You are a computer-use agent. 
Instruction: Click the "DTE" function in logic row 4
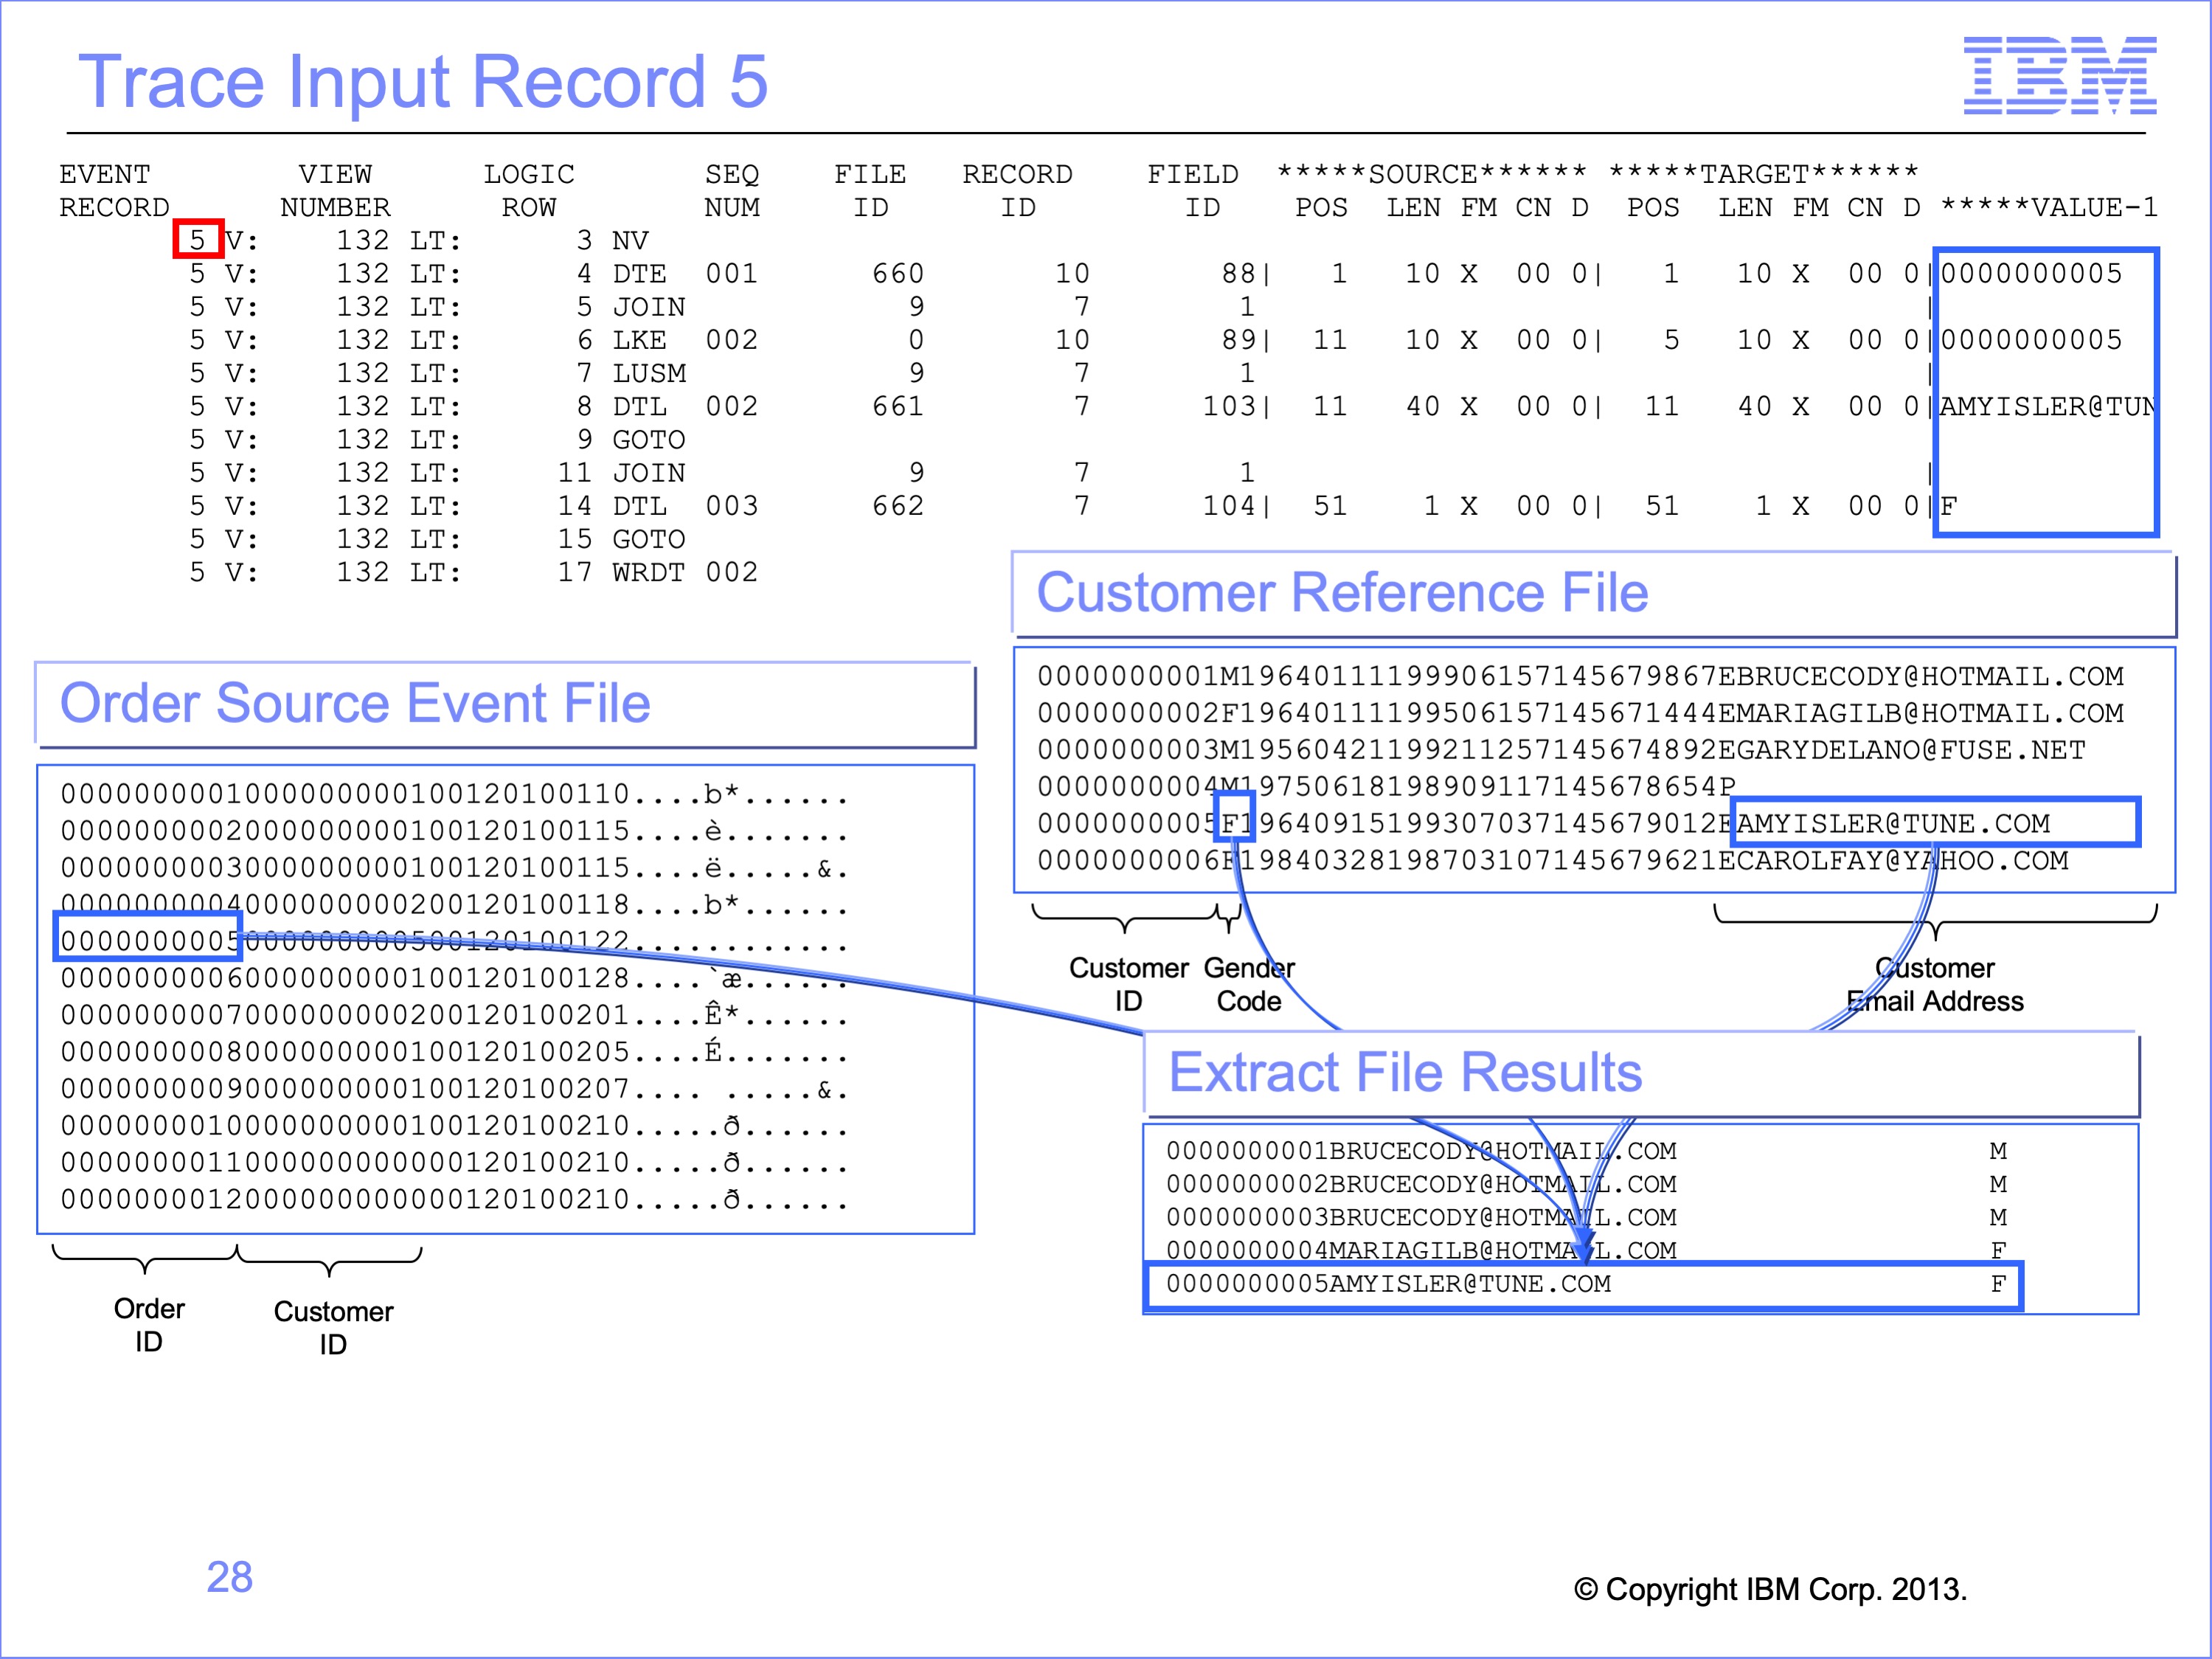click(x=639, y=274)
